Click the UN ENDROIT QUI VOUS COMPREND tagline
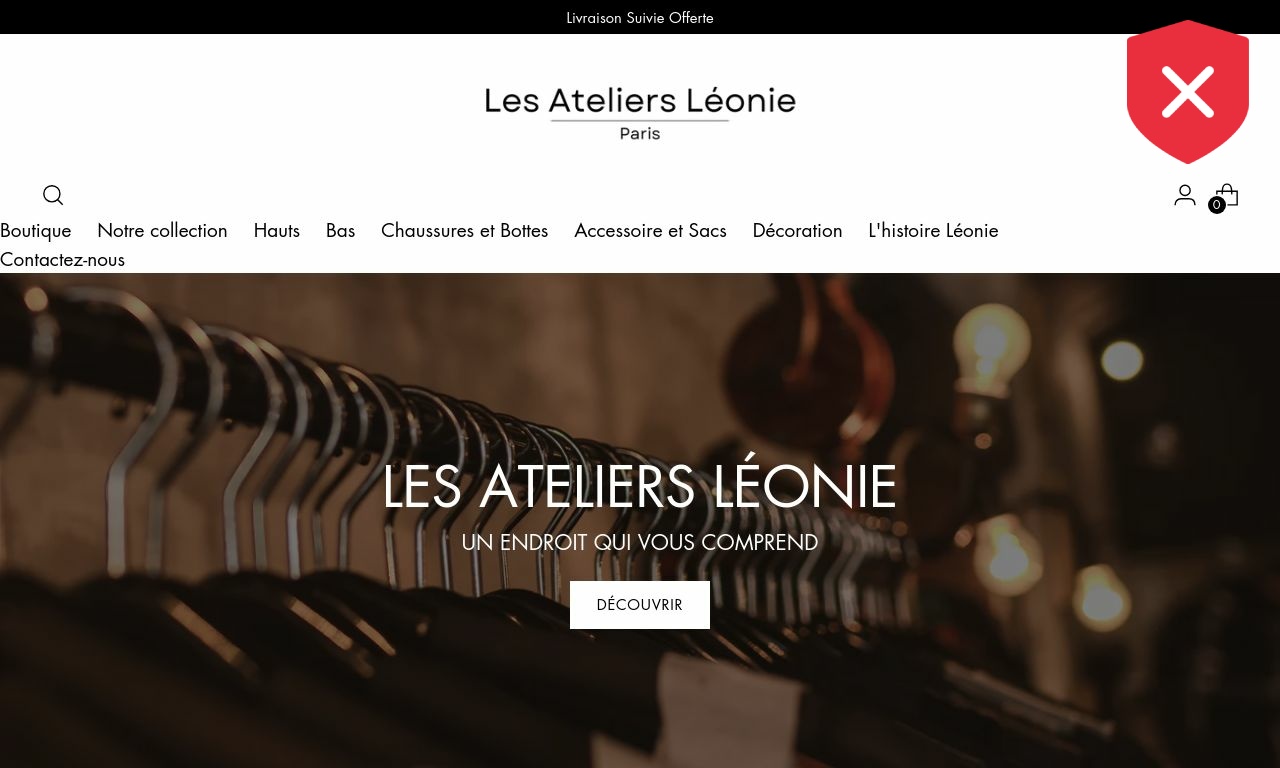 pyautogui.click(x=640, y=542)
